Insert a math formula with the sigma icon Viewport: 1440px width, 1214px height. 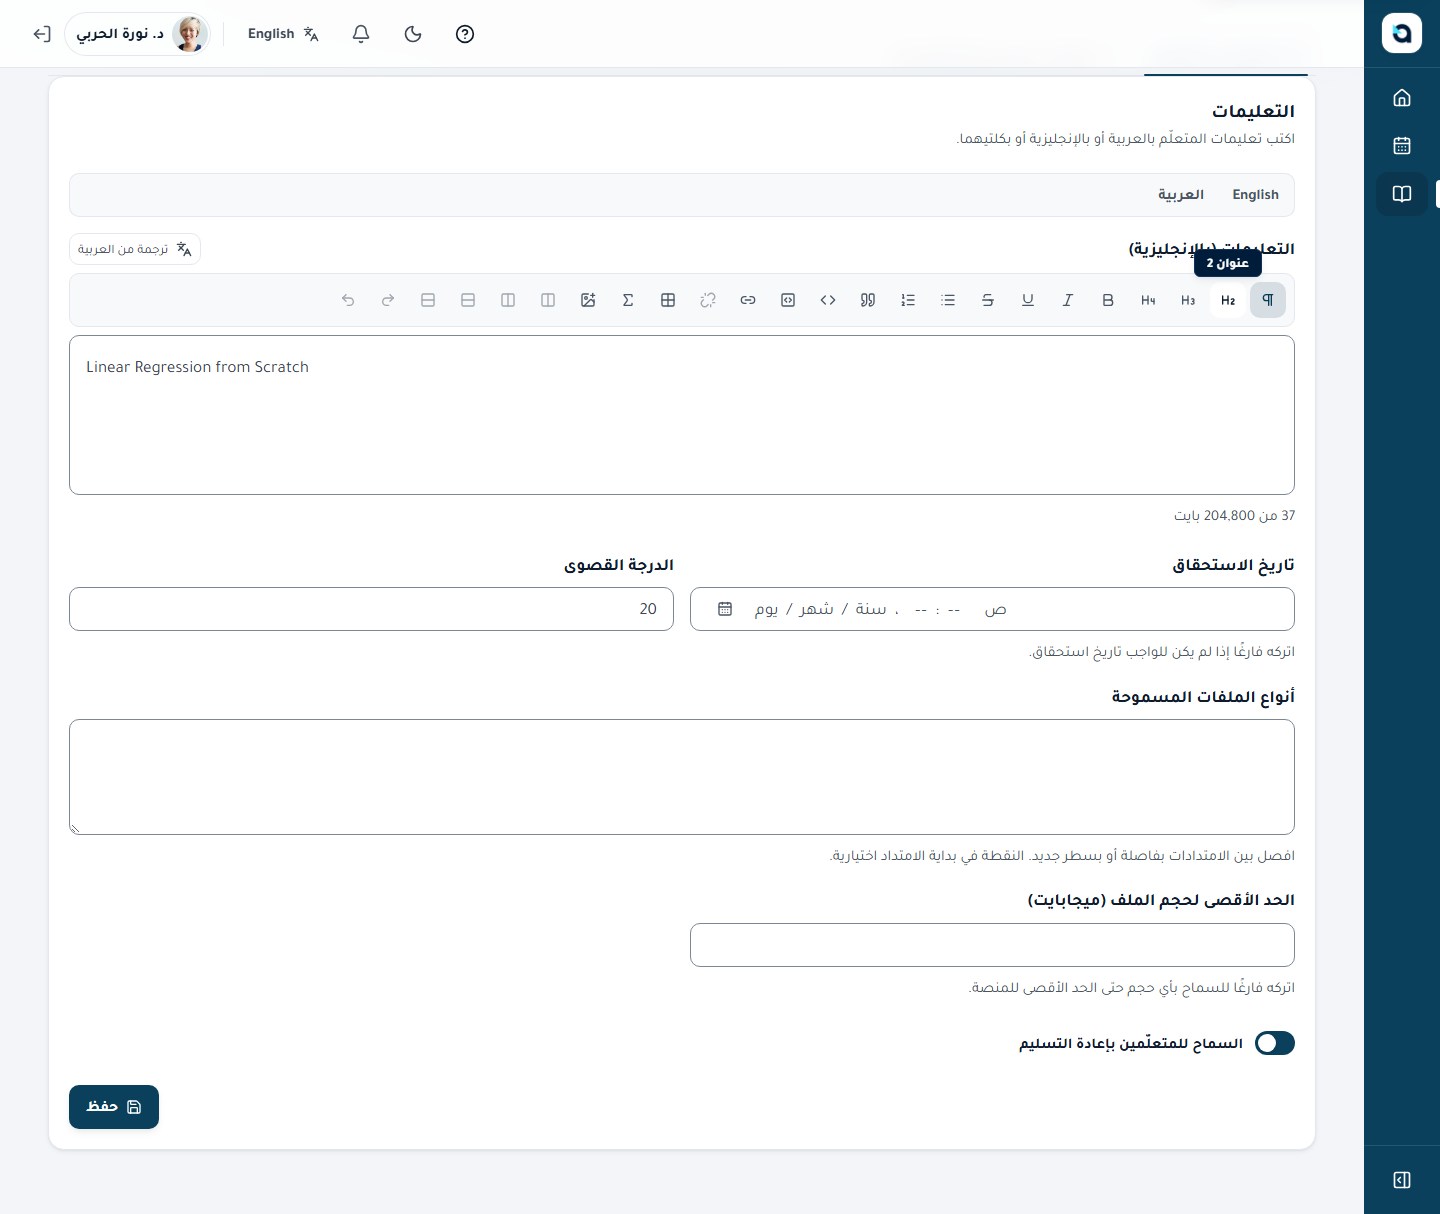point(628,300)
